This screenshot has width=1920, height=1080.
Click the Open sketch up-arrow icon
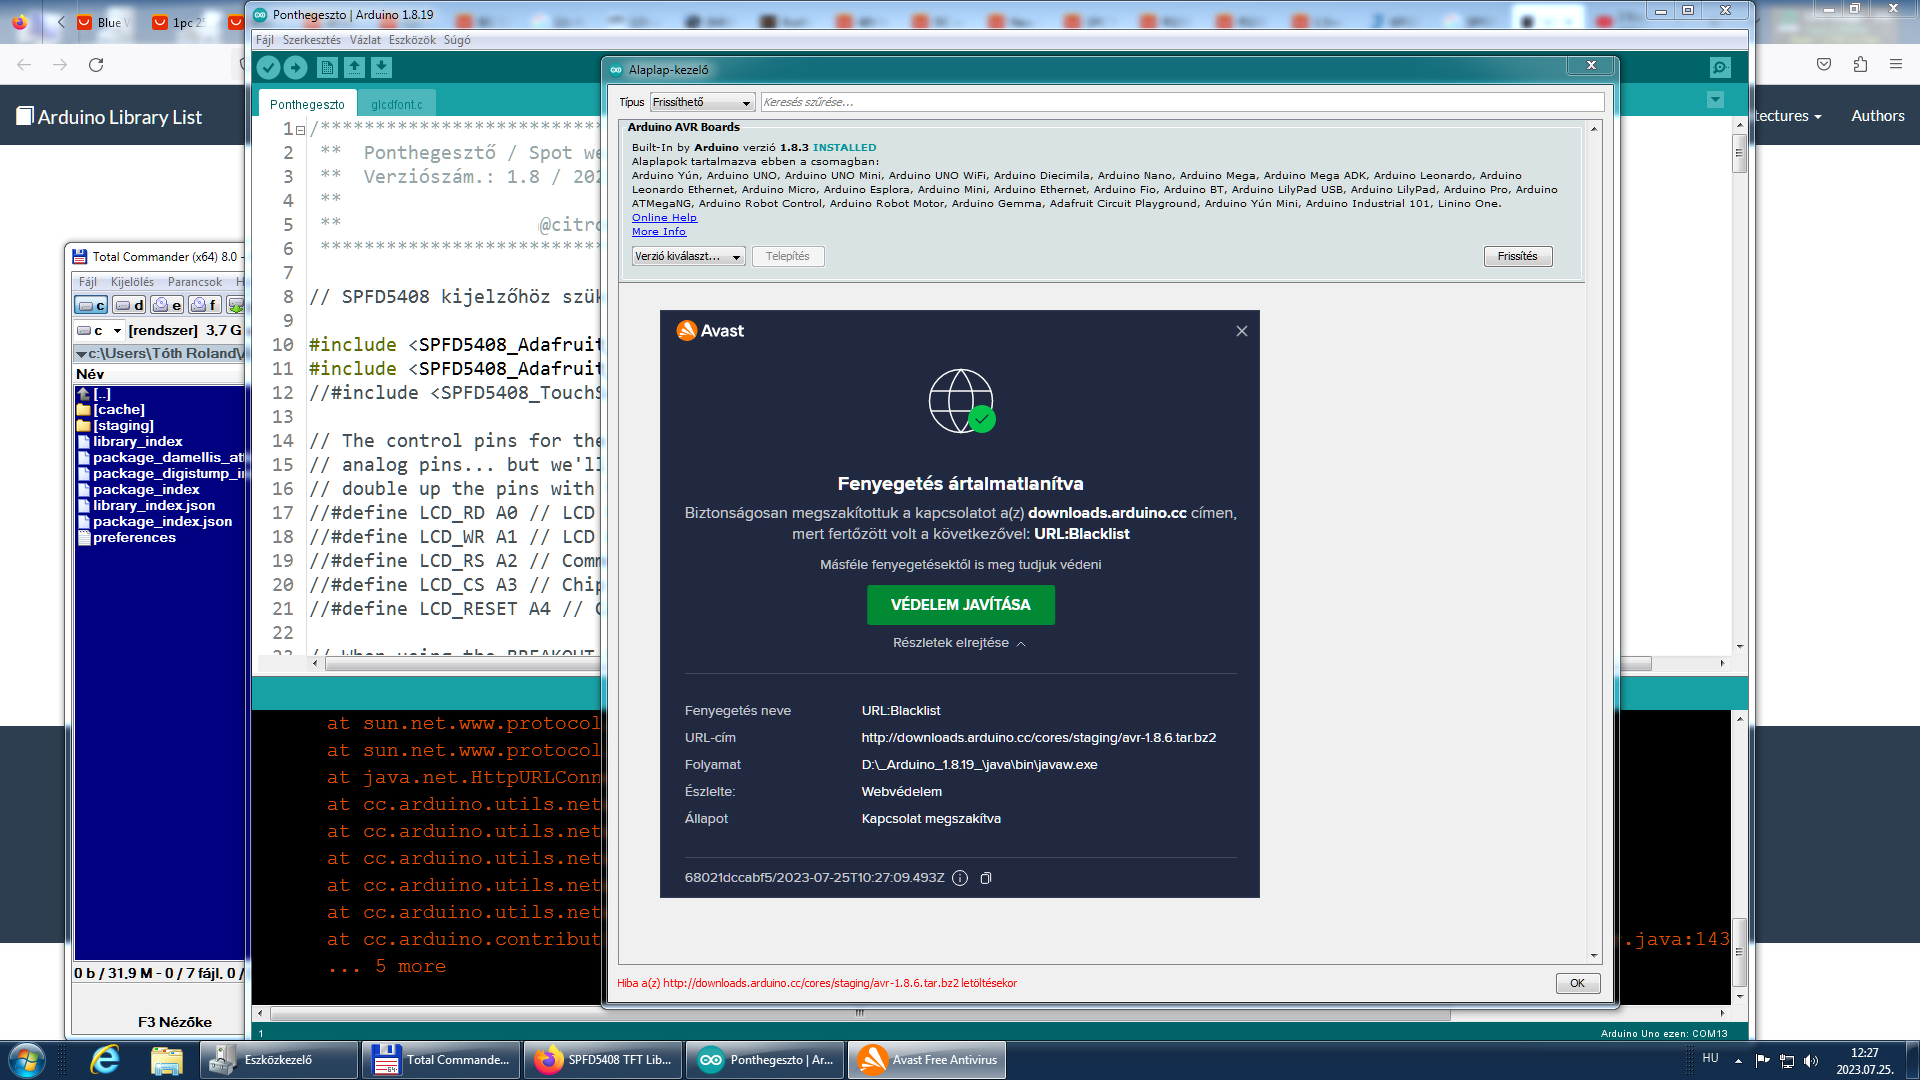coord(354,67)
